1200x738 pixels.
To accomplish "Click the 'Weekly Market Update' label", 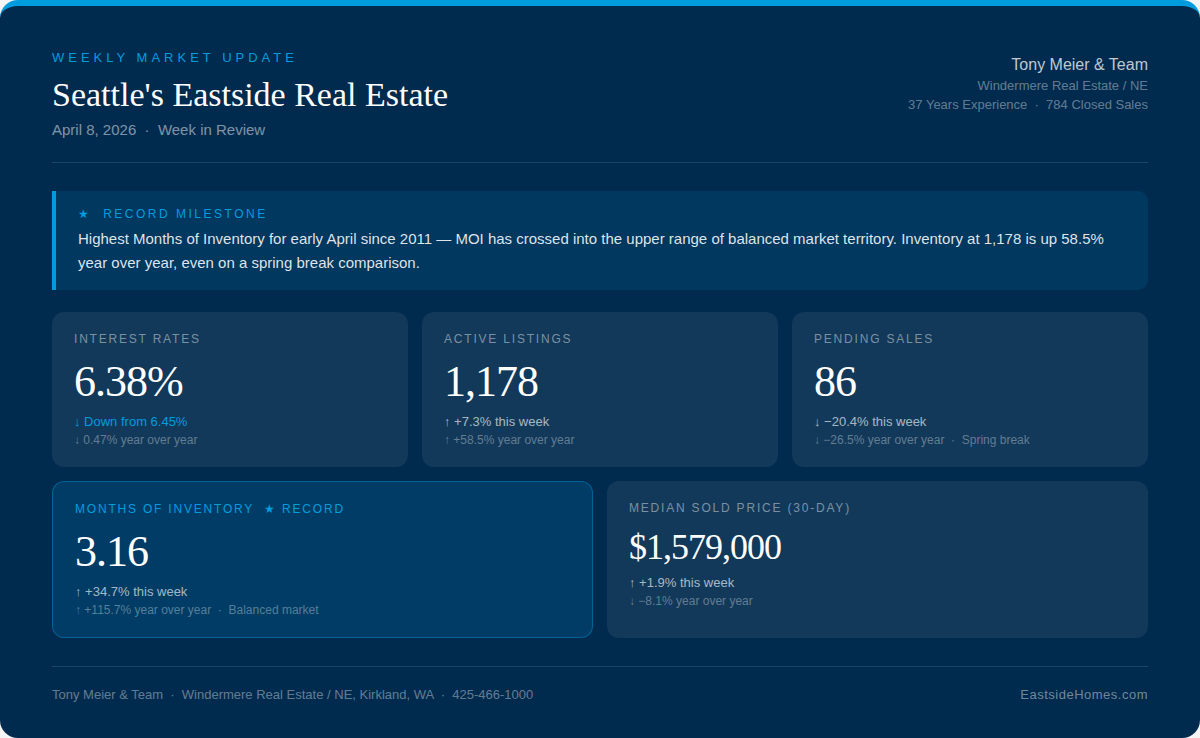I will [x=174, y=58].
